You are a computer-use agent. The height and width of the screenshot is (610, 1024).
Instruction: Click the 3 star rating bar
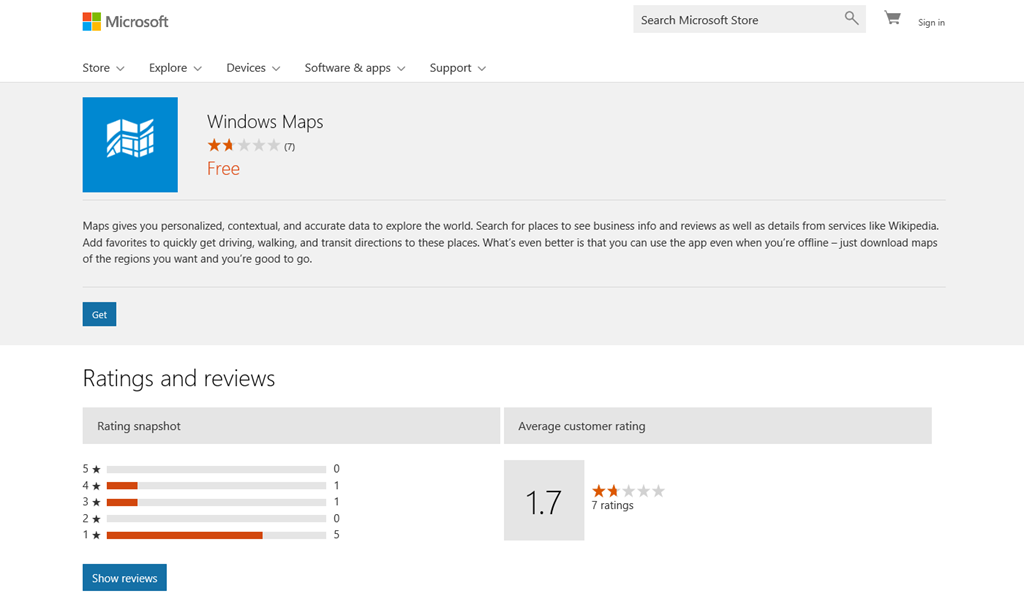(216, 502)
